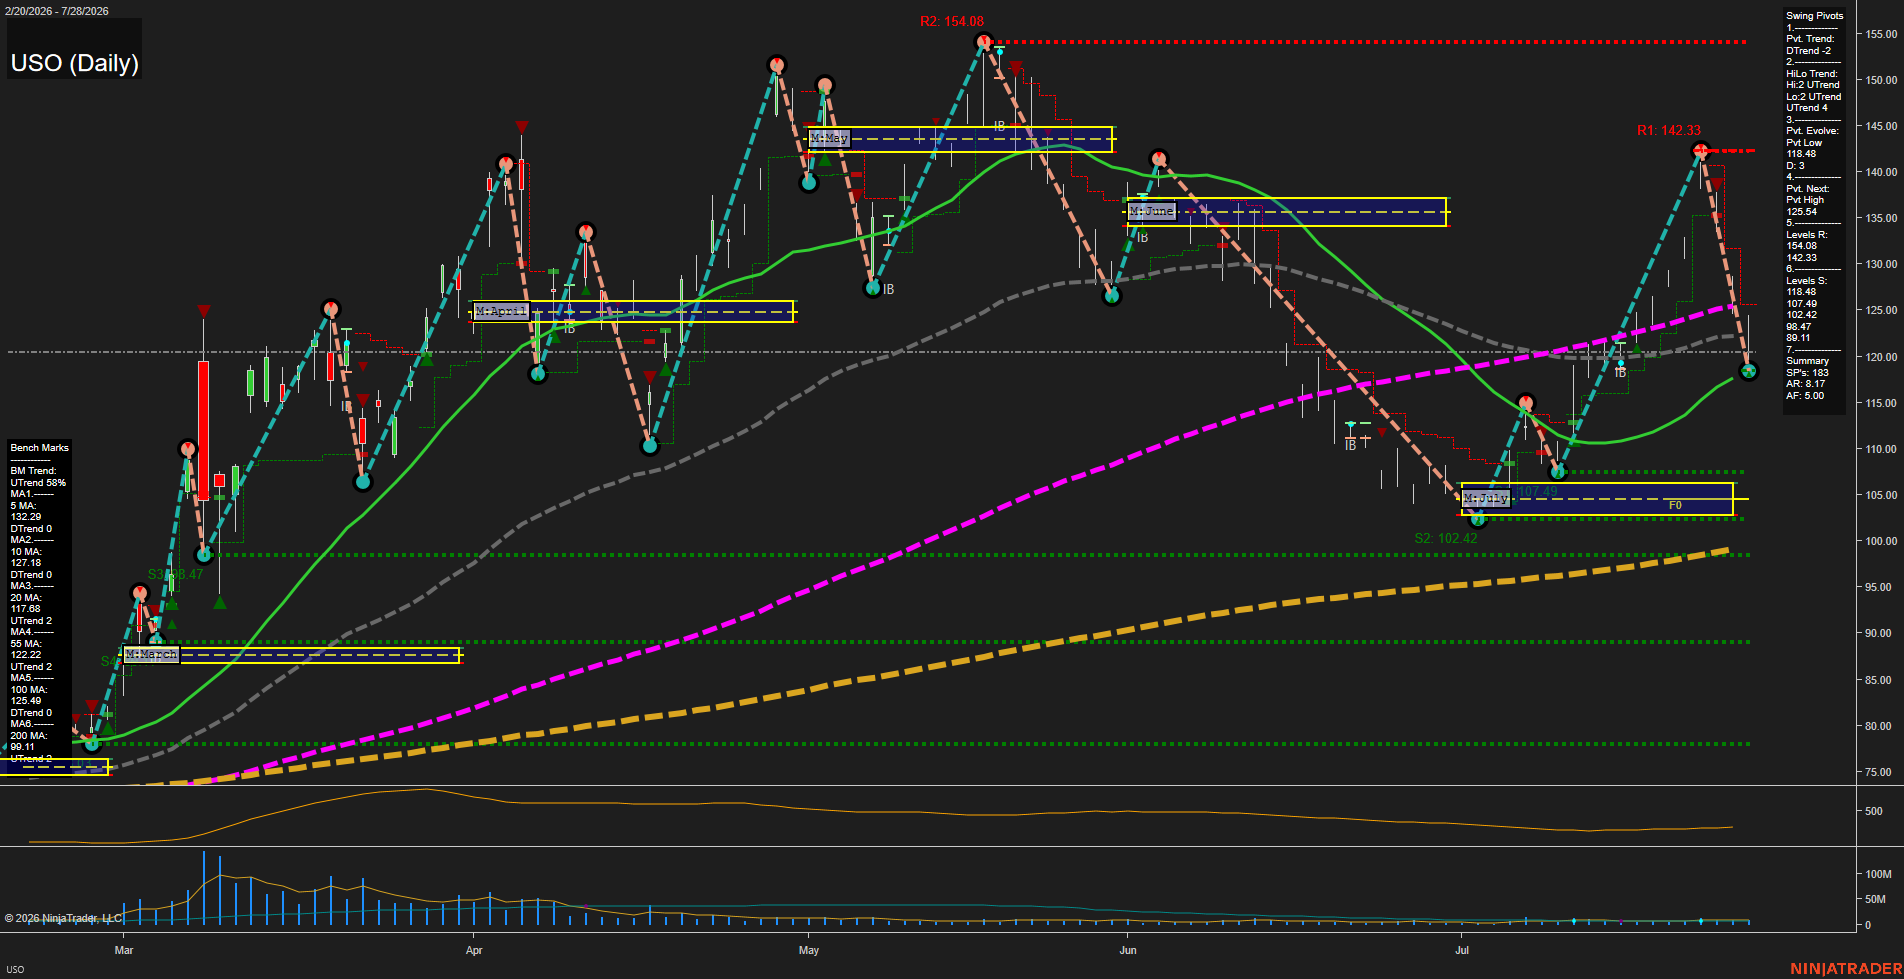This screenshot has width=1904, height=979.
Task: Click the 98.47 support level in Swing Pivots
Action: click(1798, 327)
